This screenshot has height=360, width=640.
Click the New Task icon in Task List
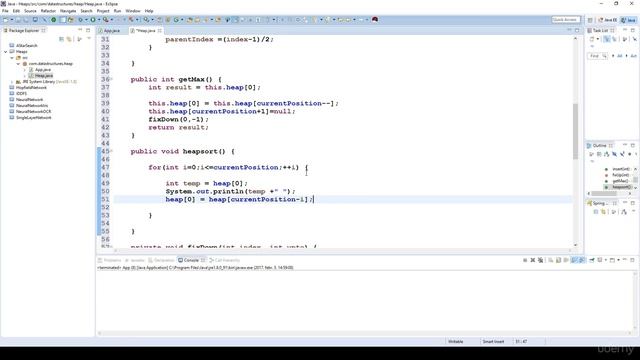pyautogui.click(x=591, y=39)
